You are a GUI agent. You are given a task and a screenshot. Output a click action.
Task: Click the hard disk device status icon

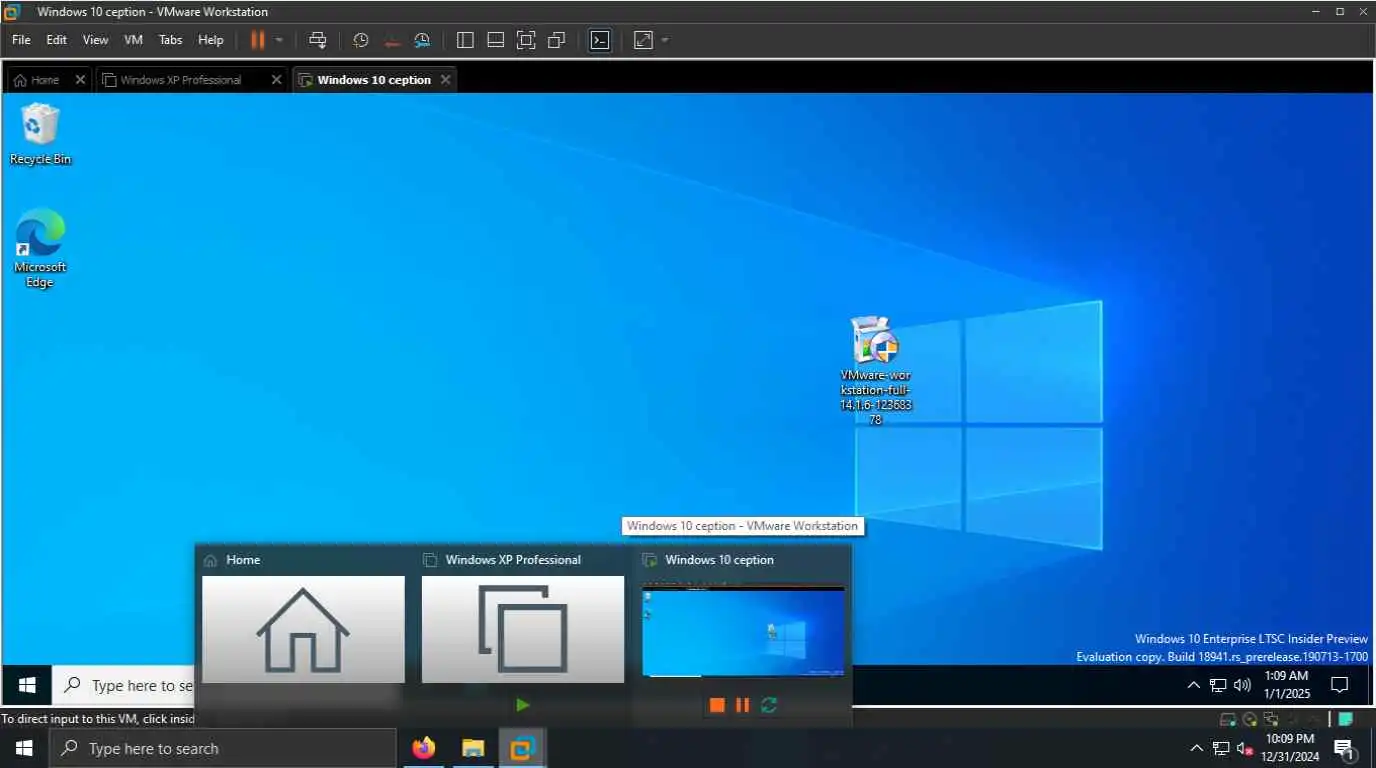(1228, 719)
